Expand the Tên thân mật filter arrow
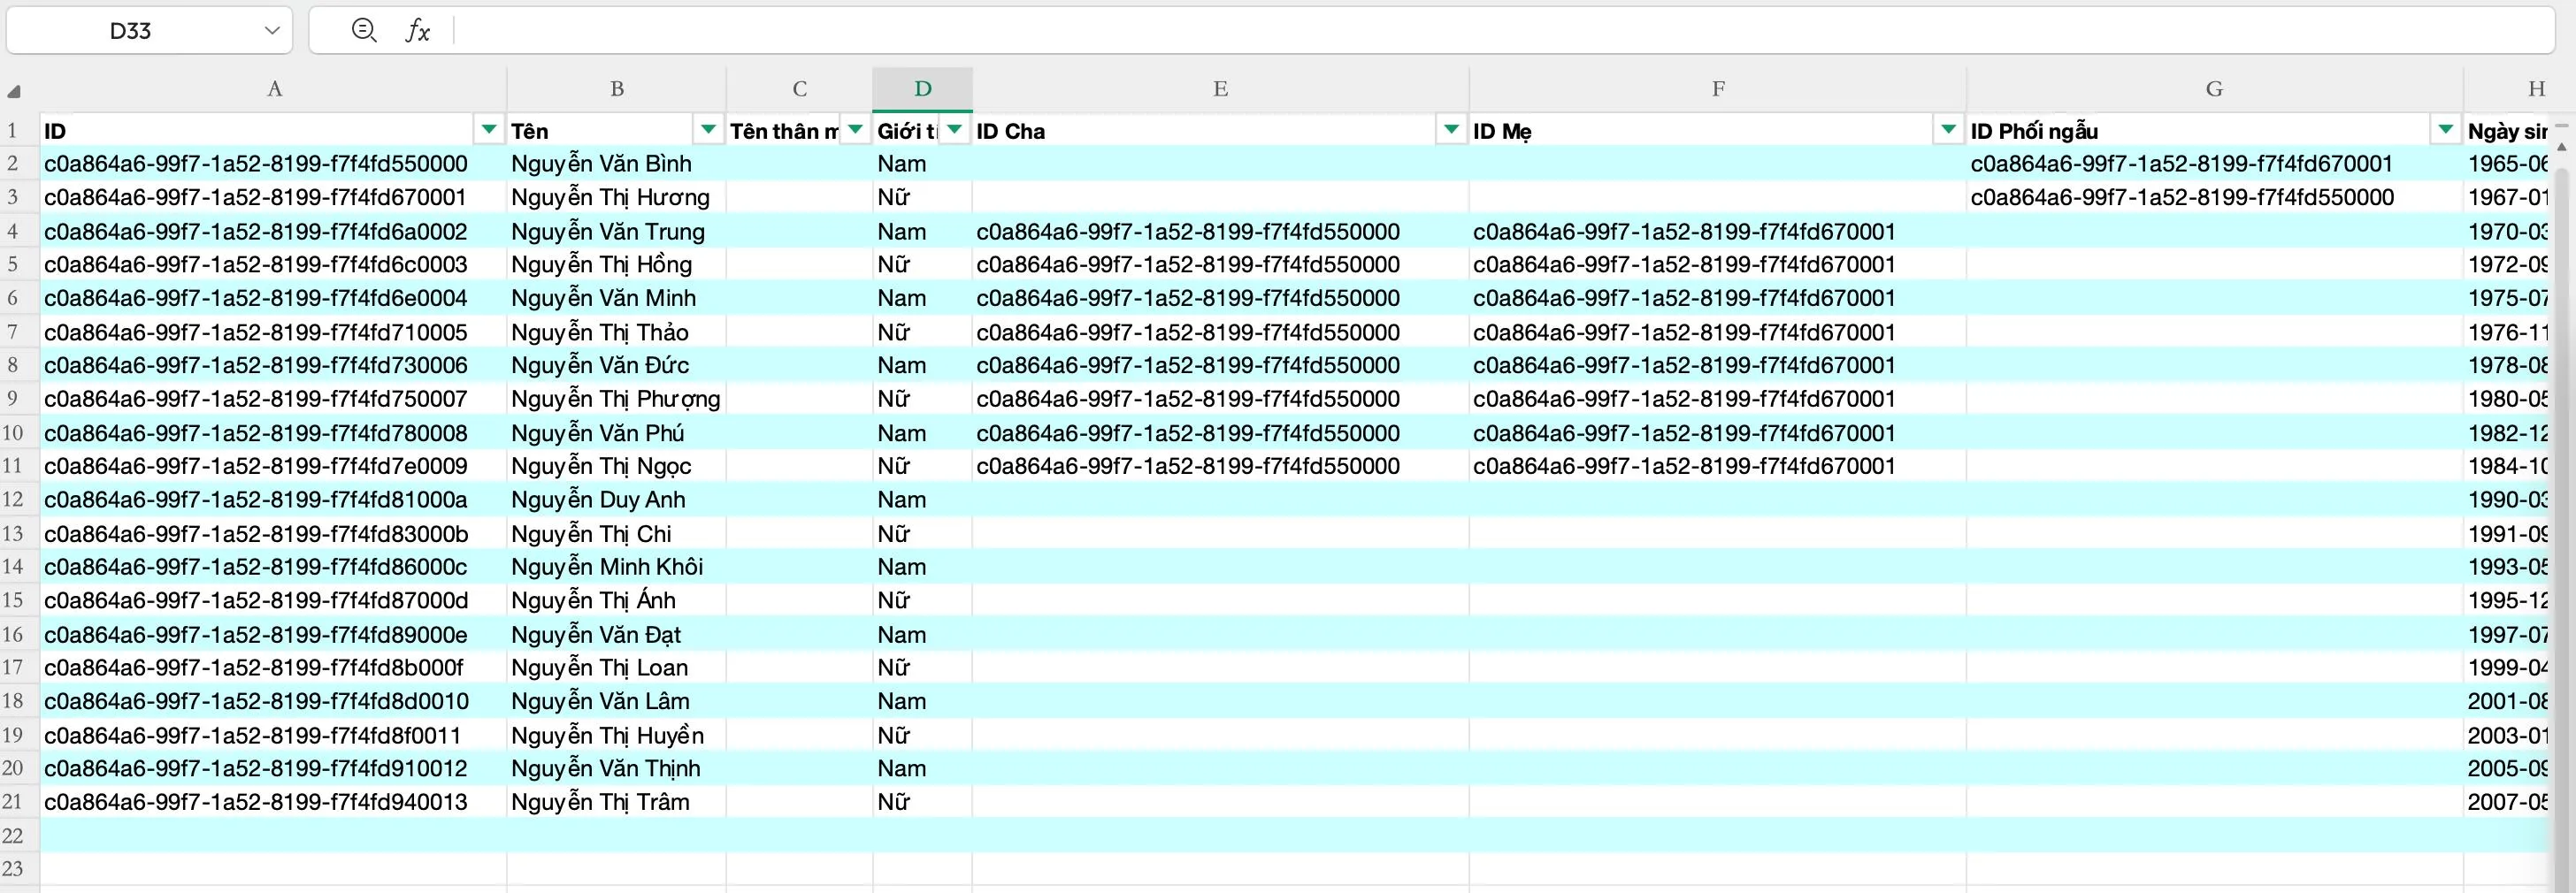 (x=855, y=129)
